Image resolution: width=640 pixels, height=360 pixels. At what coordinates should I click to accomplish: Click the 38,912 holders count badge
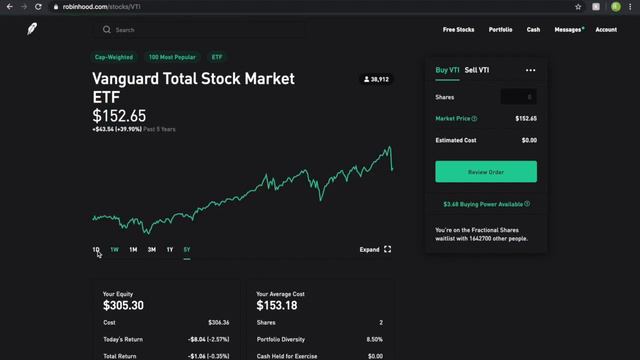376,79
